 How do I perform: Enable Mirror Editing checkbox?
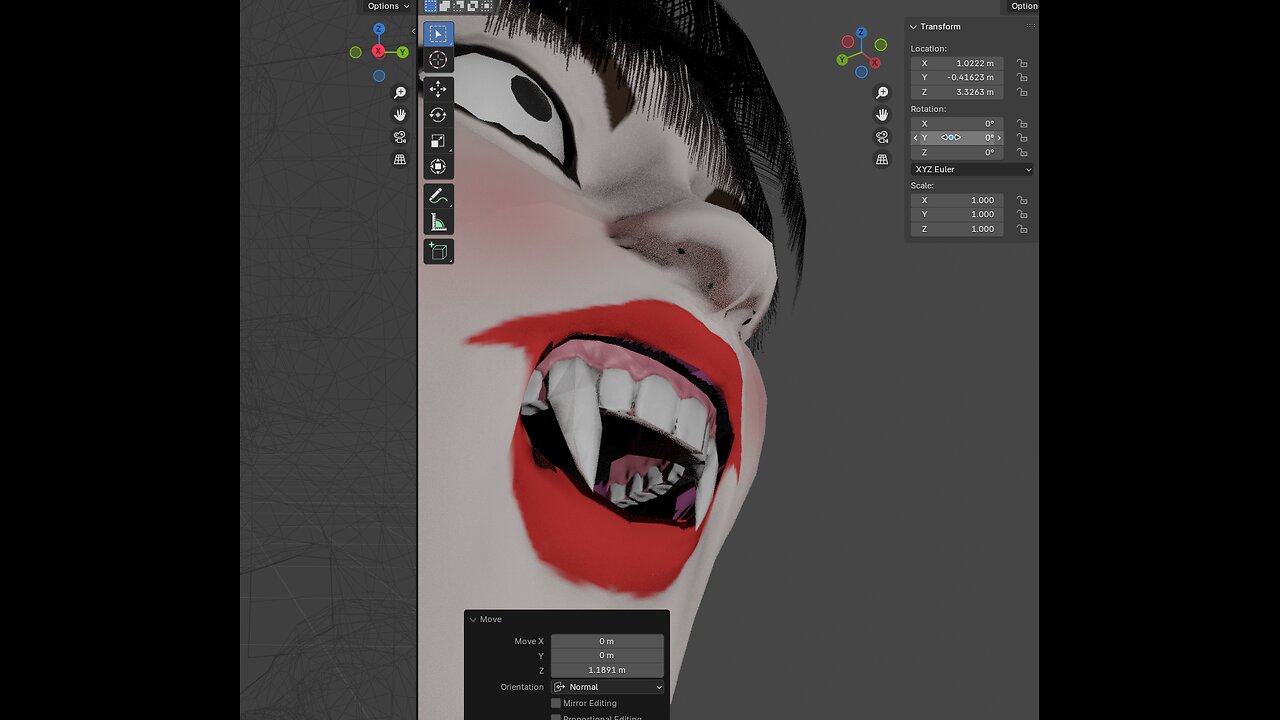coord(556,703)
